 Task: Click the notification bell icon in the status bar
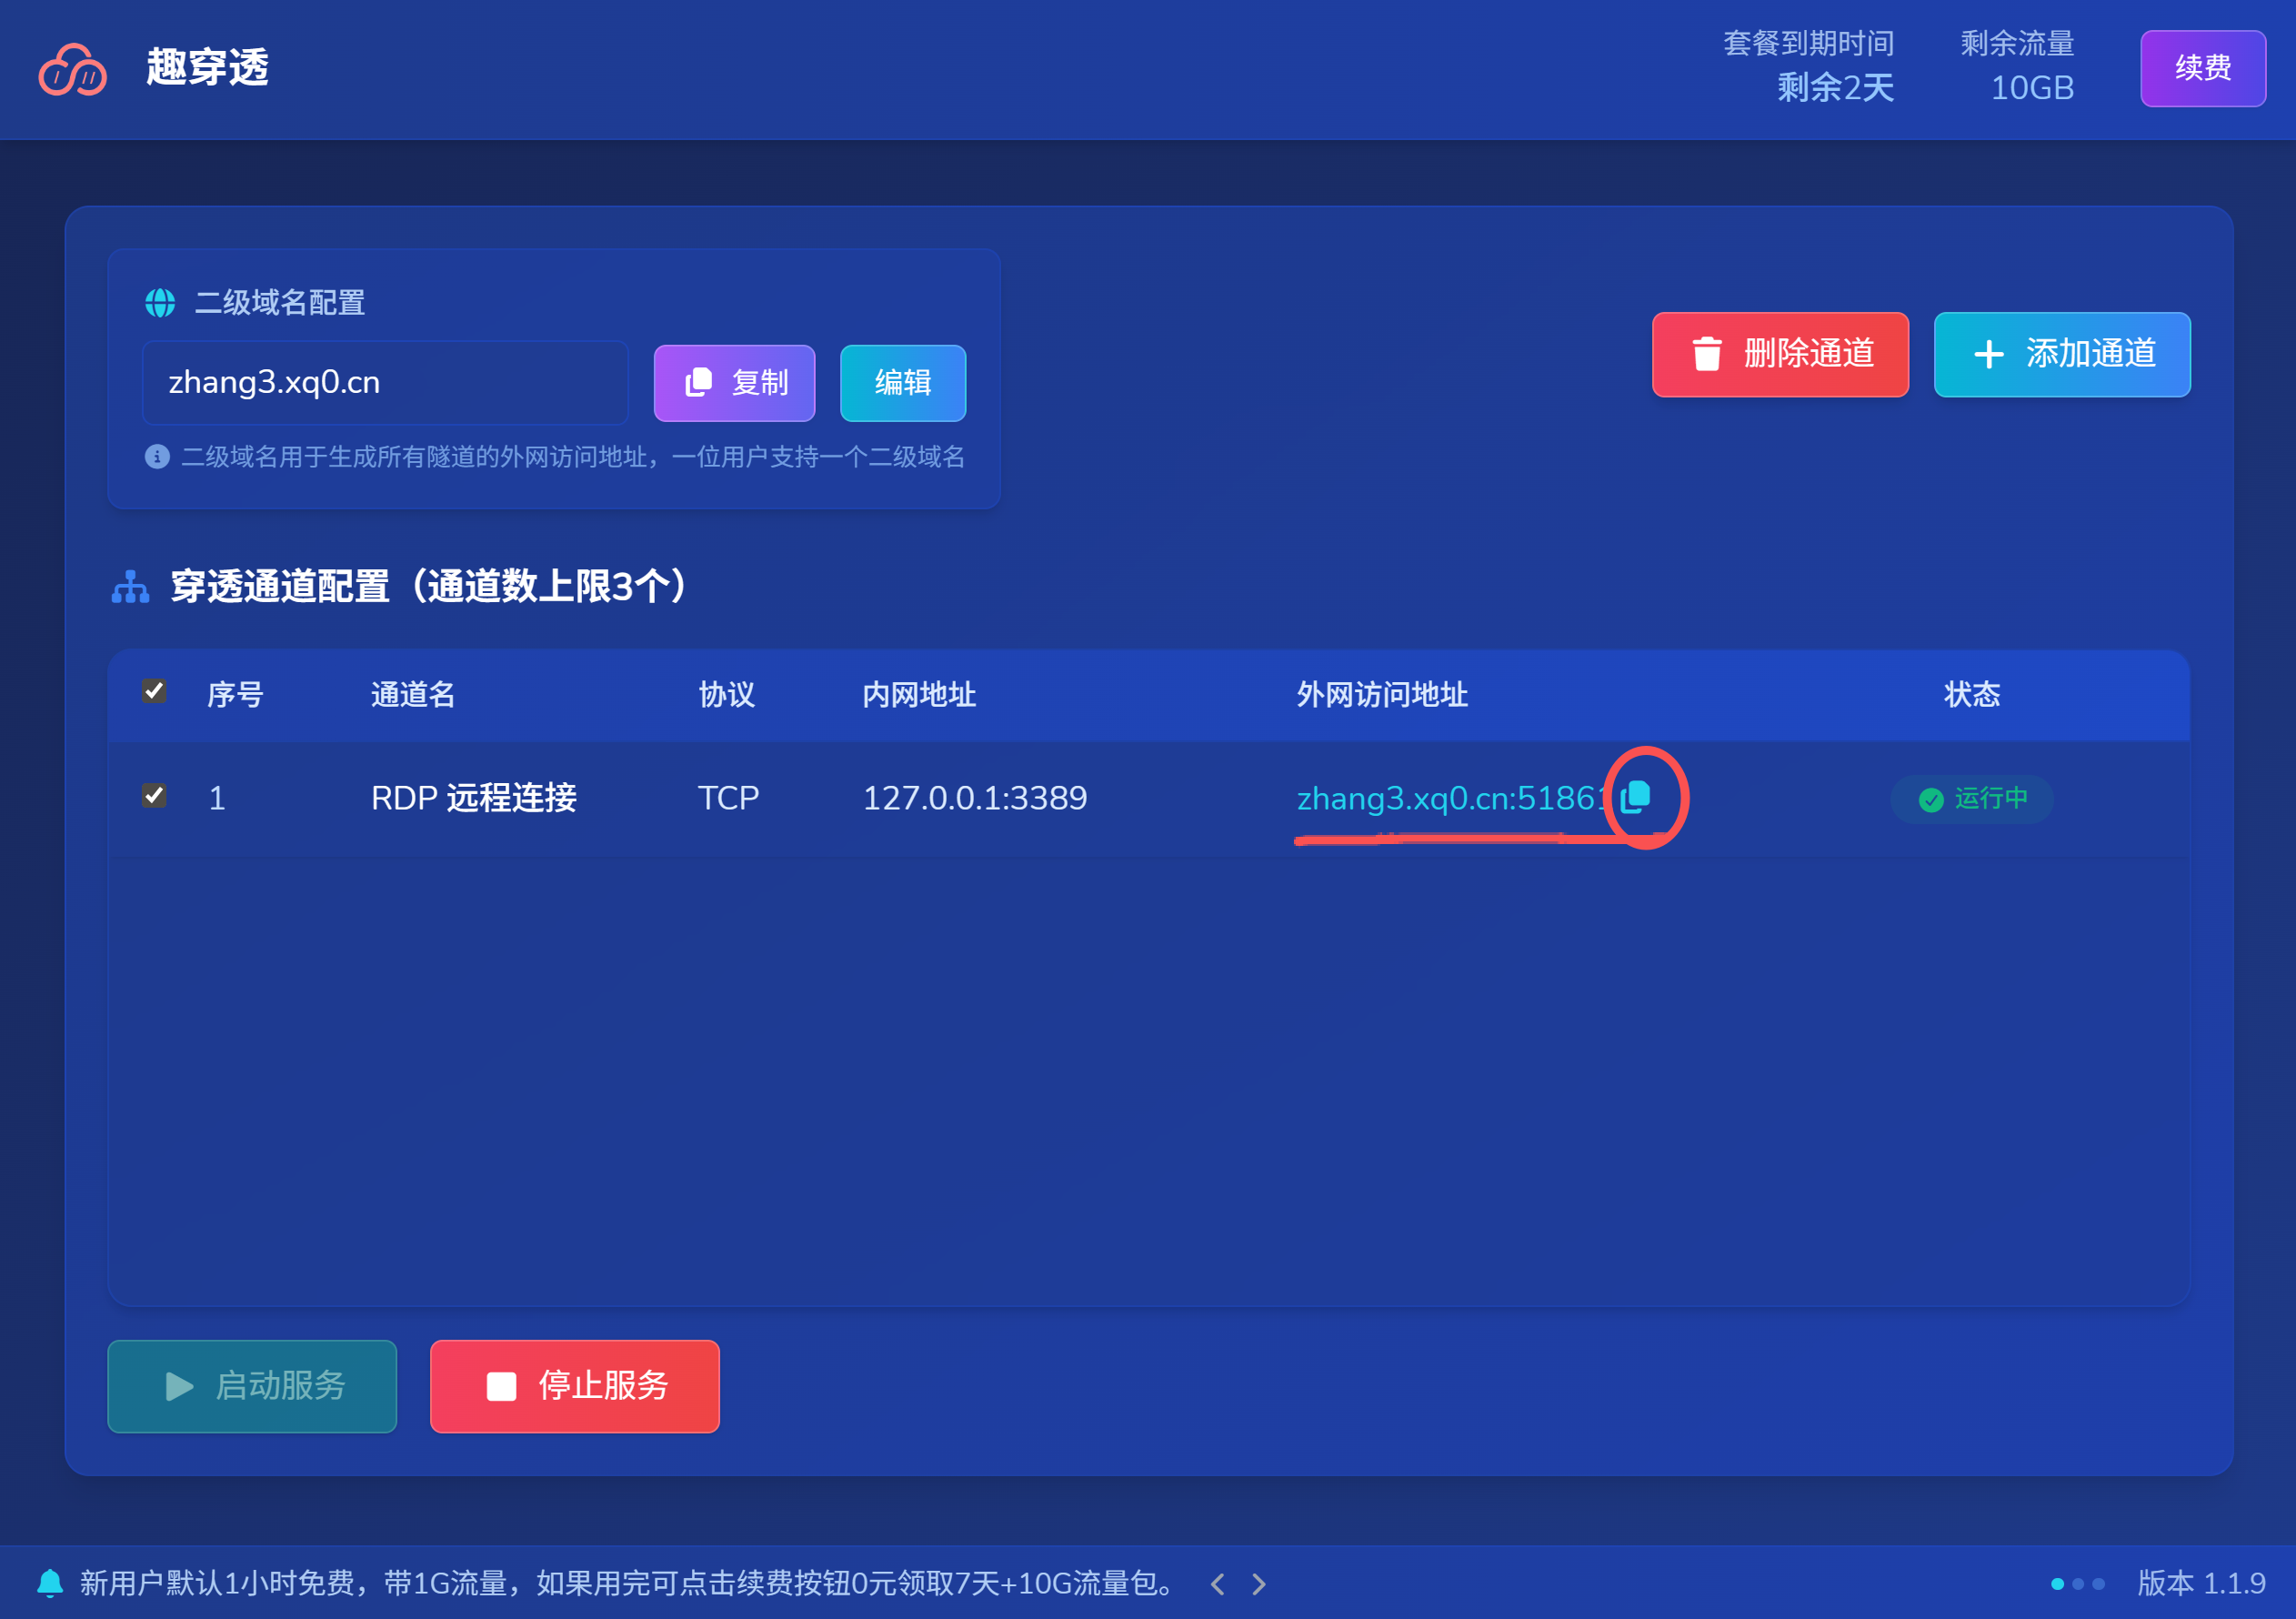50,1583
